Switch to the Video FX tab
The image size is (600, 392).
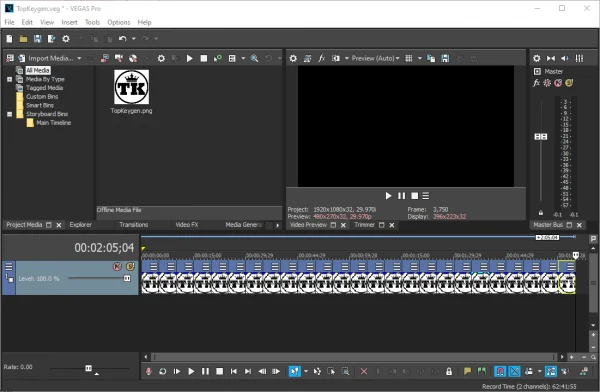[187, 225]
